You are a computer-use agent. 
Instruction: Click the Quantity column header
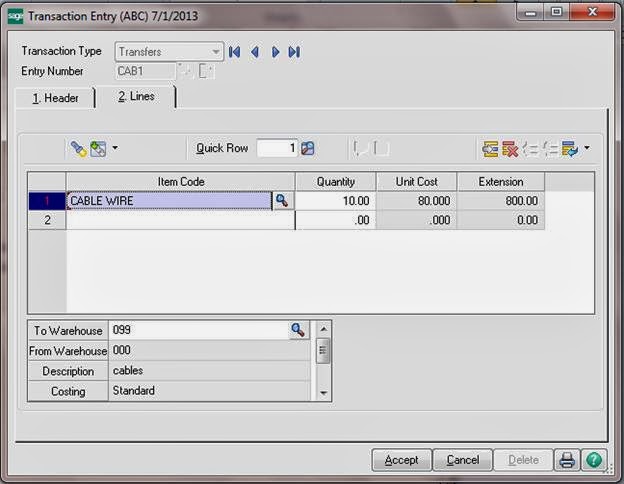click(x=336, y=182)
